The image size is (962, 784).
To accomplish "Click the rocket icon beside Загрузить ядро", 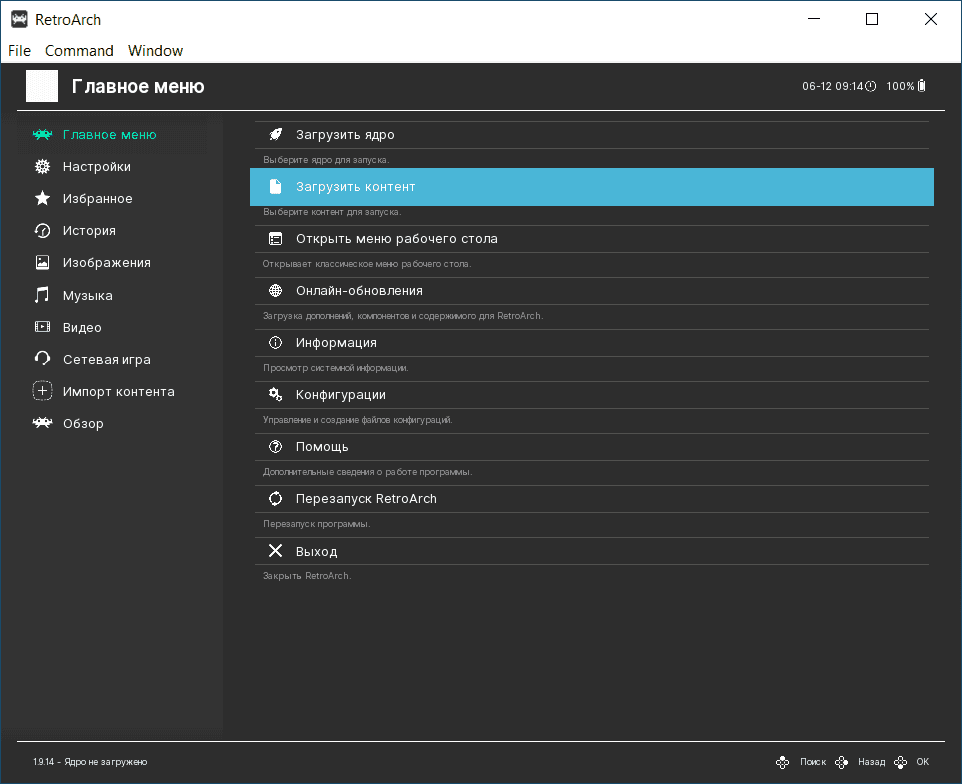I will [275, 134].
